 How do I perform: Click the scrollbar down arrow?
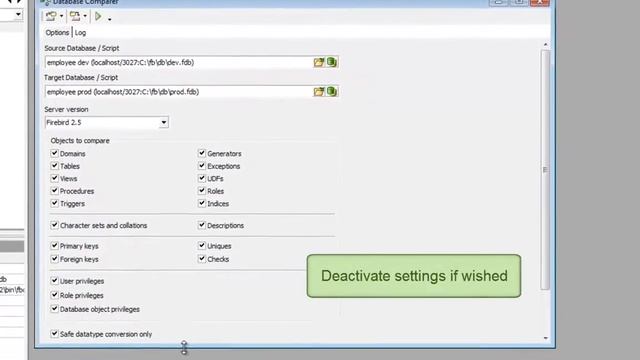(x=546, y=338)
